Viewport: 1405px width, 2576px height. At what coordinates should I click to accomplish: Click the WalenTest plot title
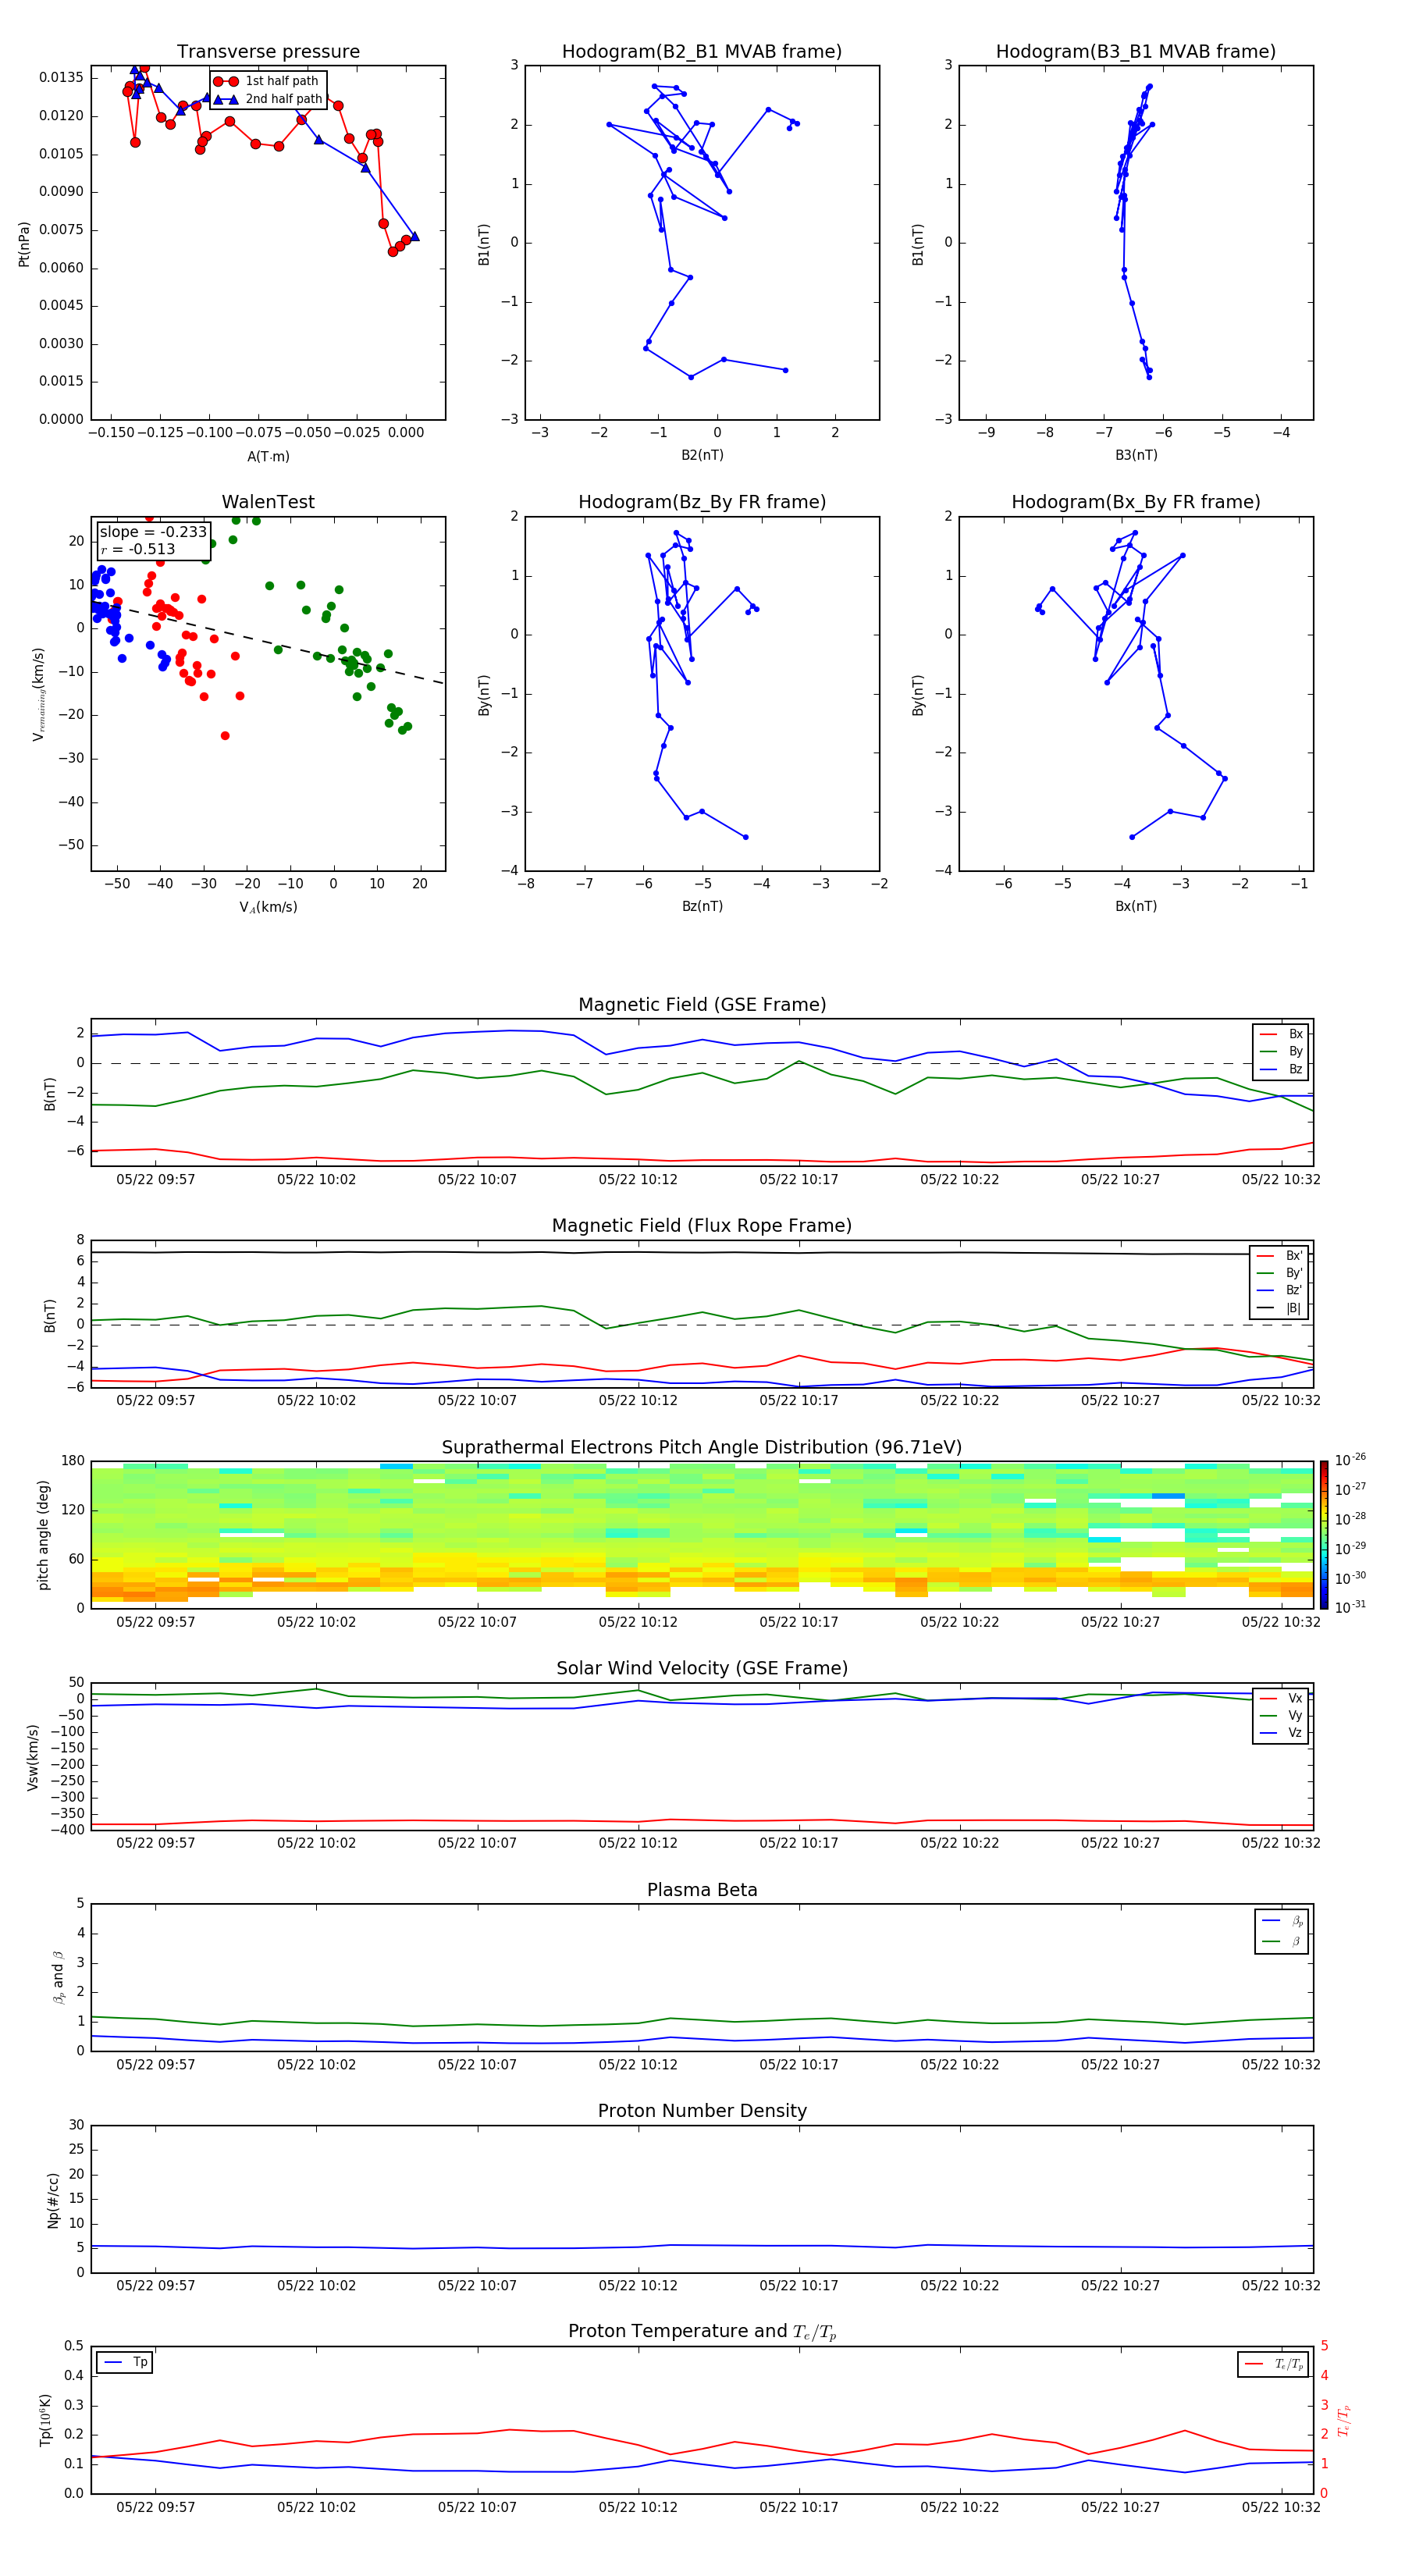pos(268,502)
